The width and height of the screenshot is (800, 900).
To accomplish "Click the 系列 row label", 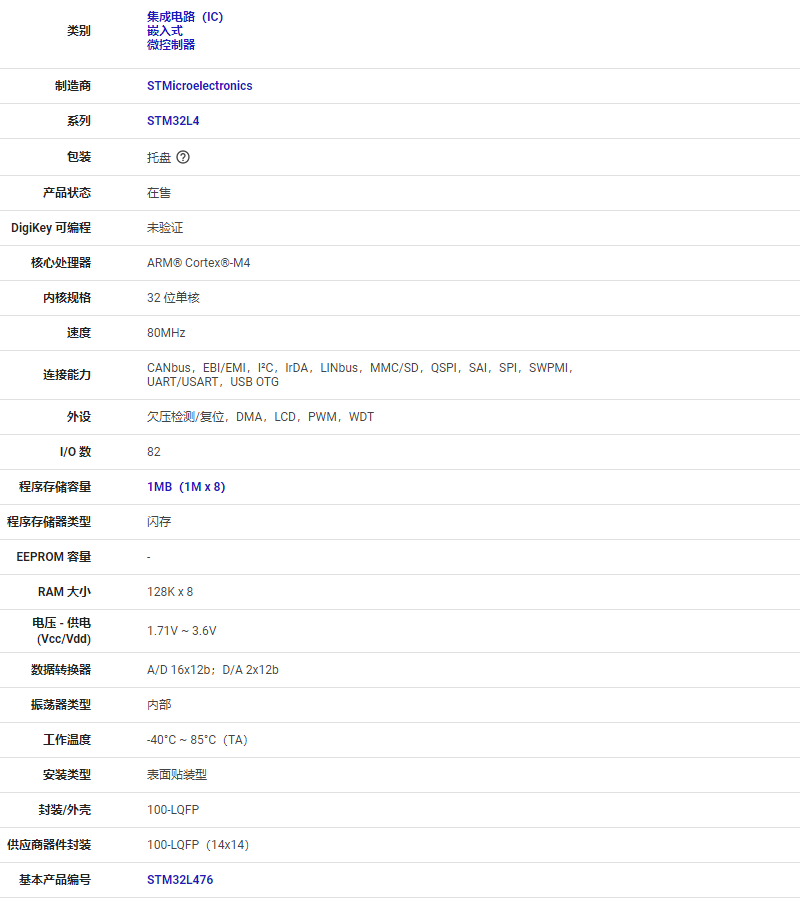I will (79, 121).
